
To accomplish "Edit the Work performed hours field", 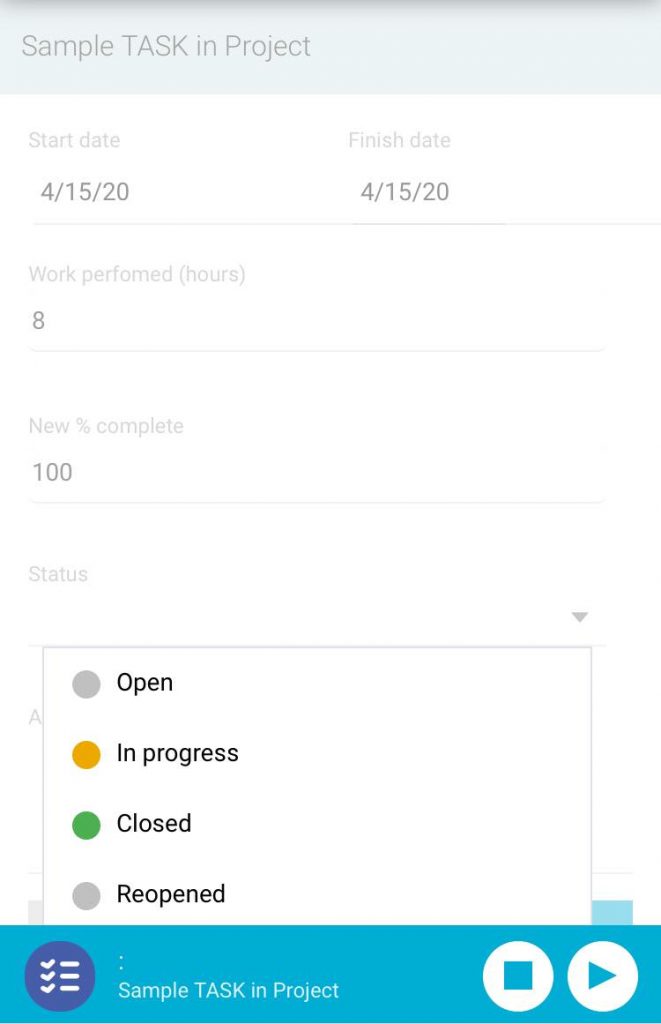I will coord(316,321).
